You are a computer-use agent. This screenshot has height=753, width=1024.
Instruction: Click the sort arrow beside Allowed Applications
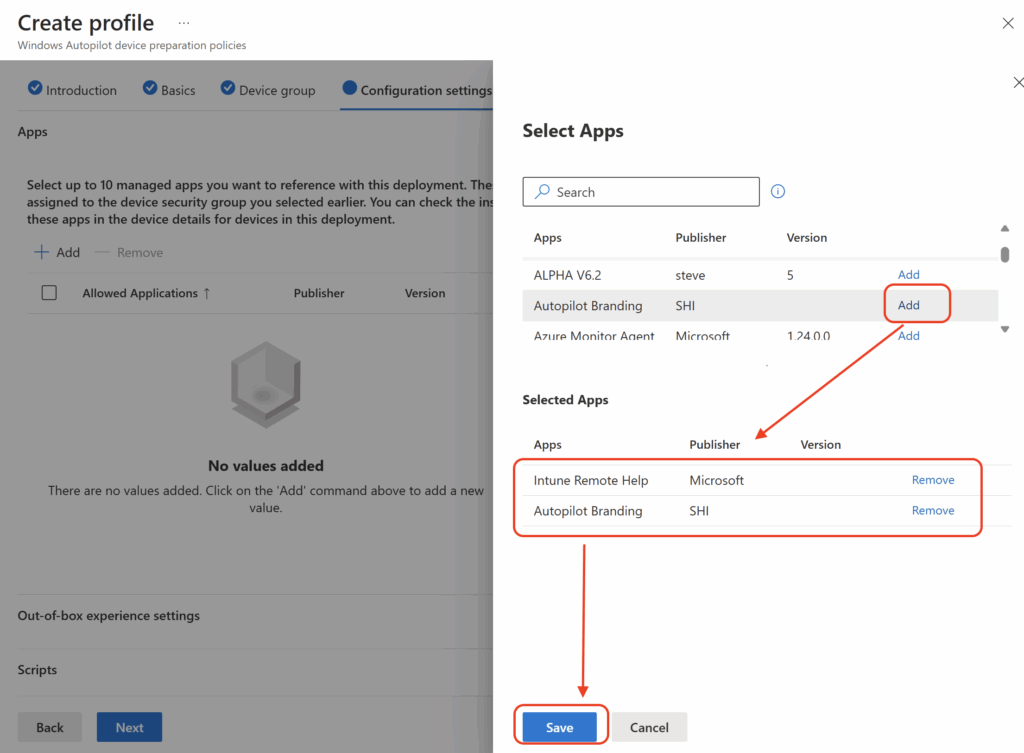click(206, 293)
